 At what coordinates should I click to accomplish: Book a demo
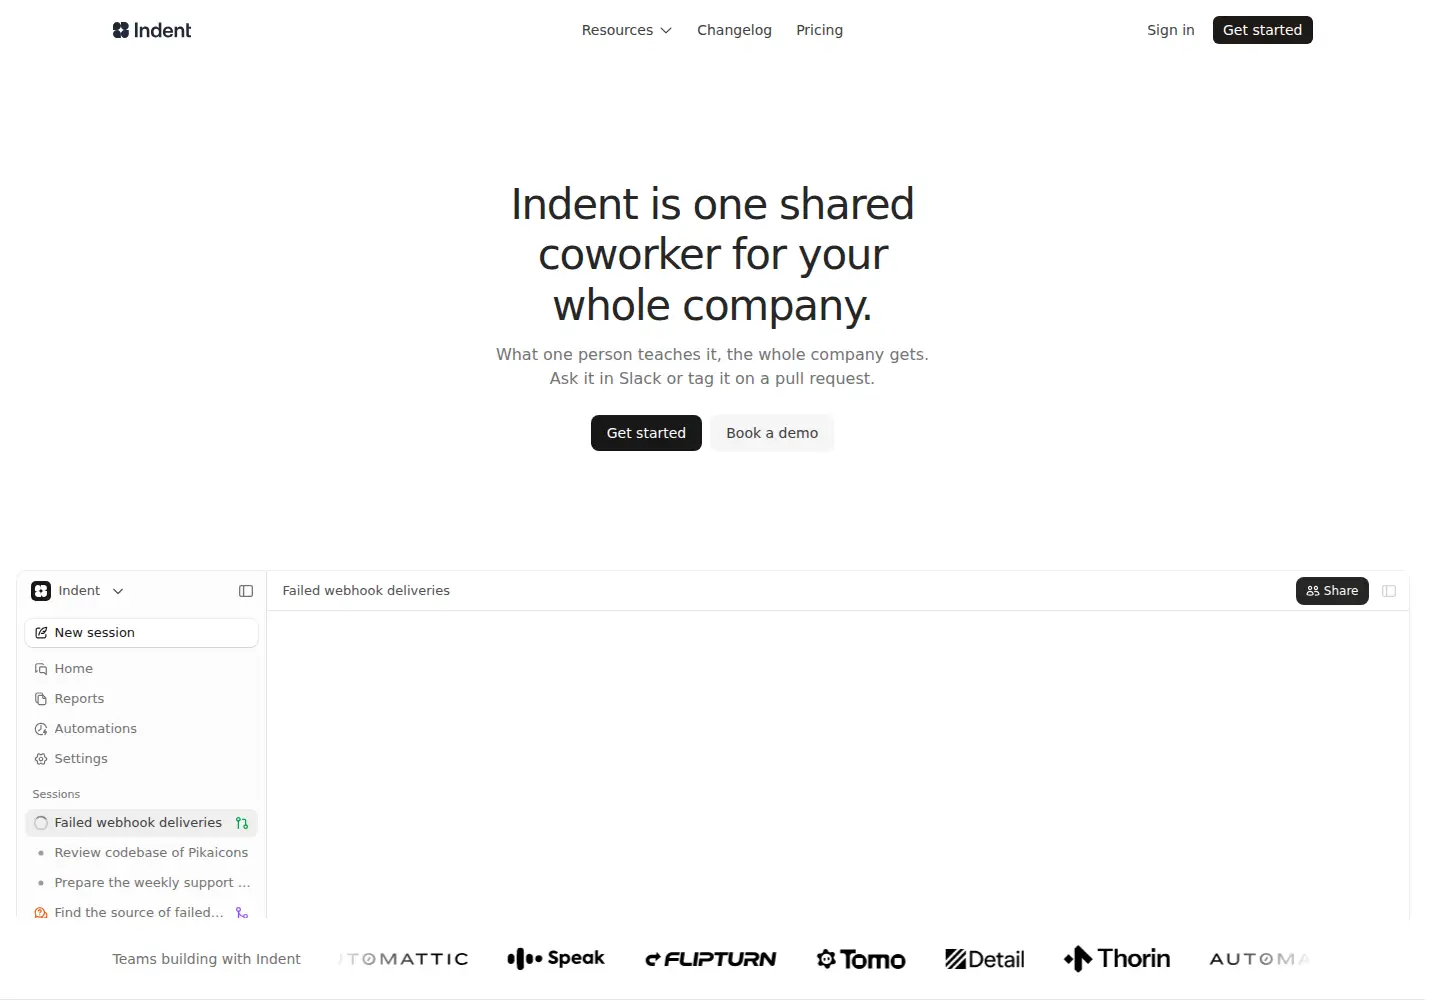772,433
